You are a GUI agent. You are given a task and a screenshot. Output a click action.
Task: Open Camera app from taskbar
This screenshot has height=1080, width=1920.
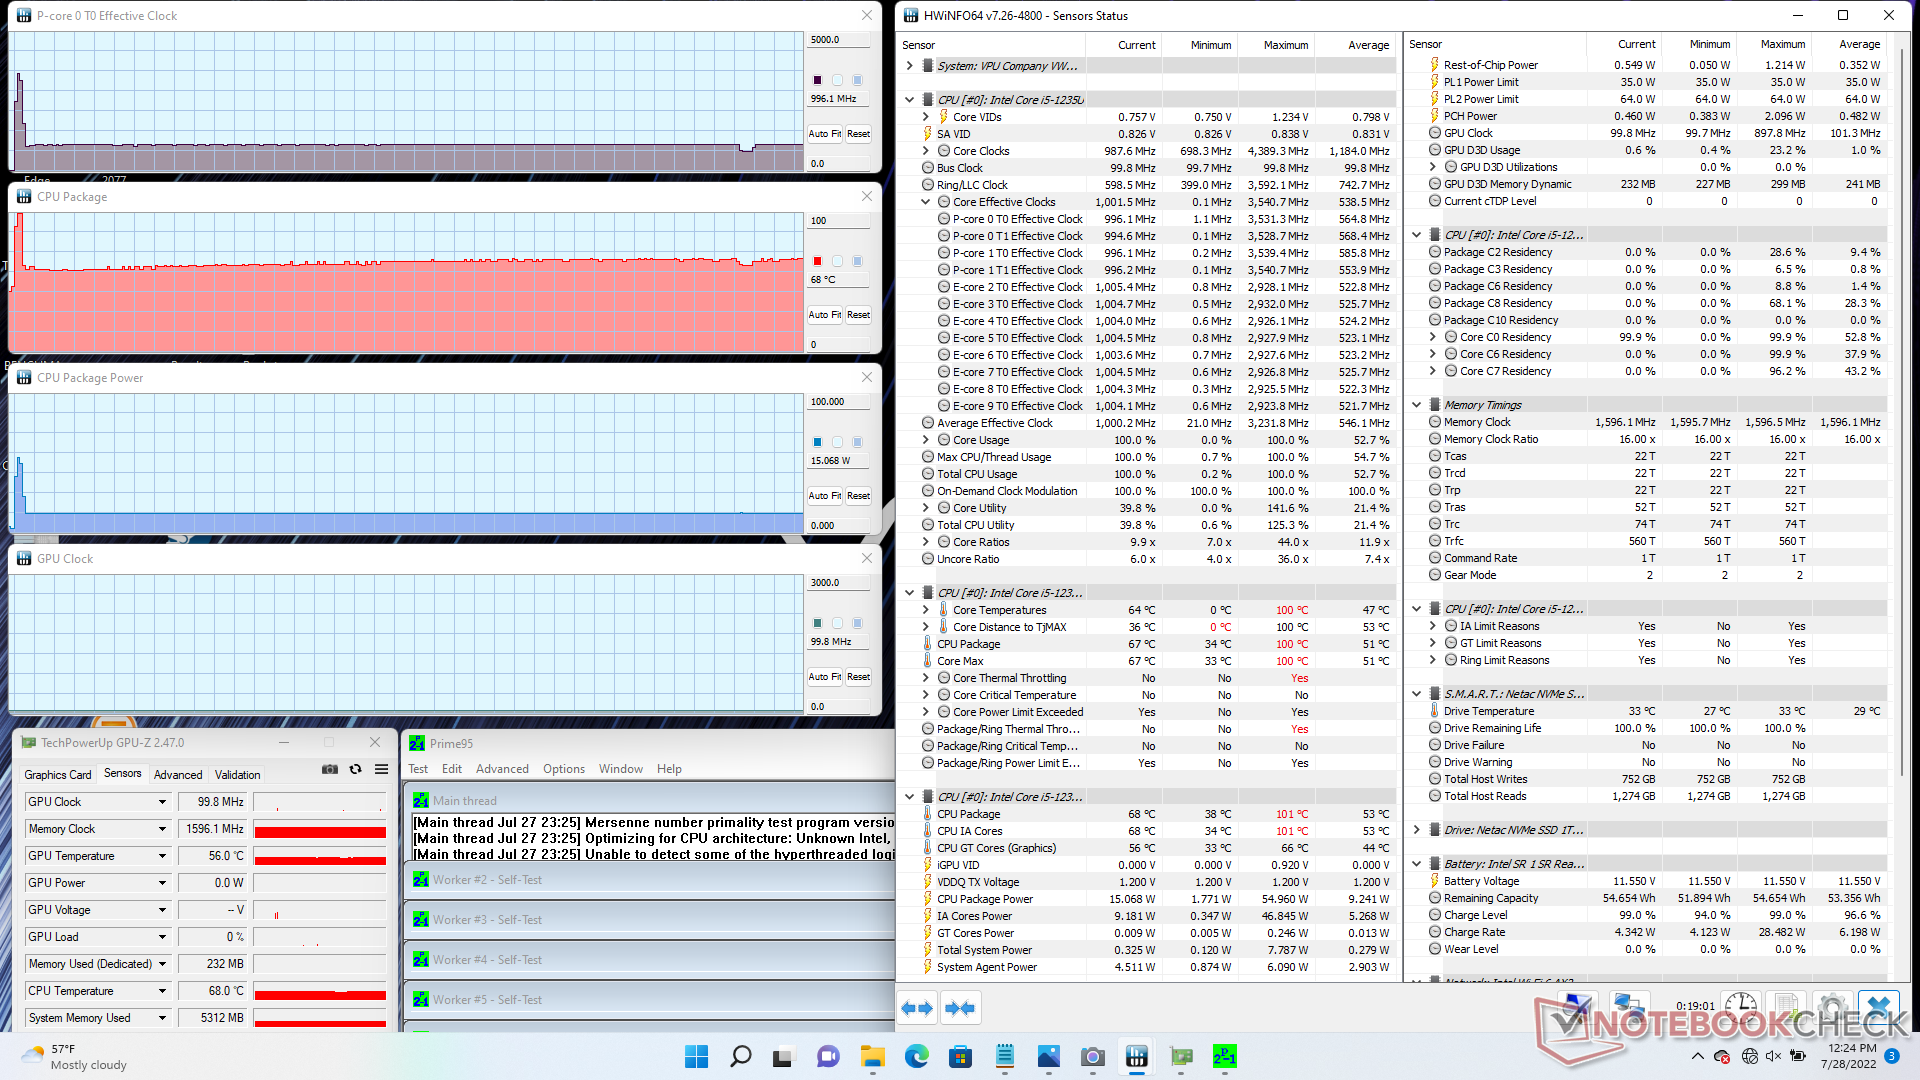pos(1092,1056)
